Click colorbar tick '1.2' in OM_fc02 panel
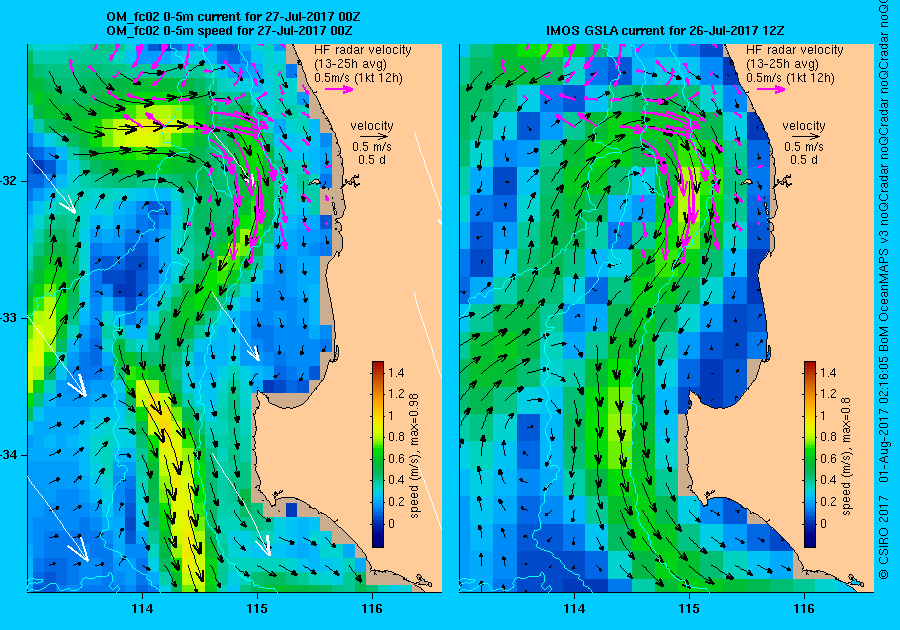 click(x=396, y=394)
